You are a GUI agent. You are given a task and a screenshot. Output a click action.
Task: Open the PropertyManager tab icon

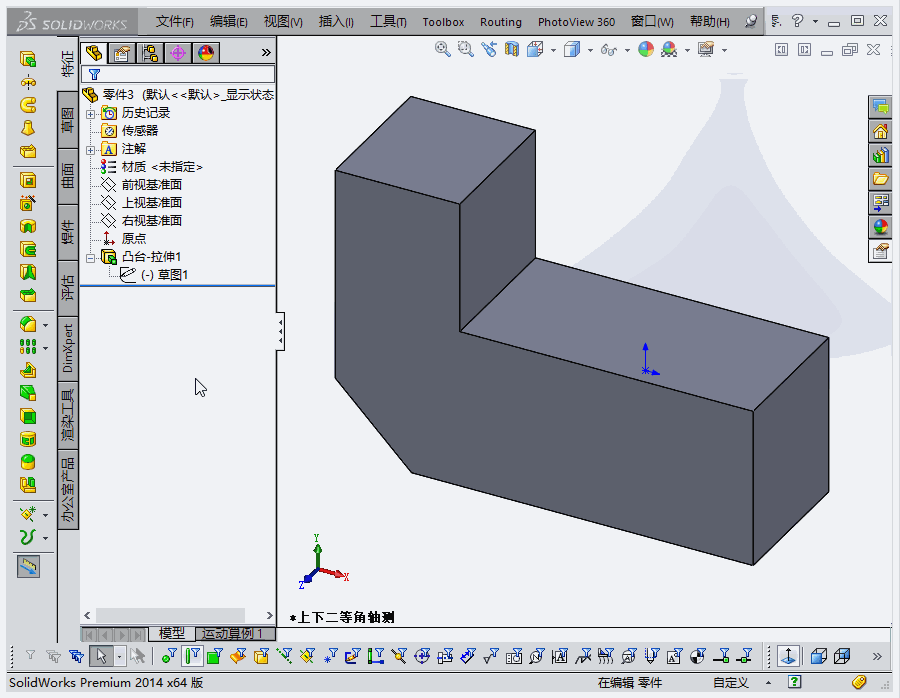pyautogui.click(x=122, y=53)
